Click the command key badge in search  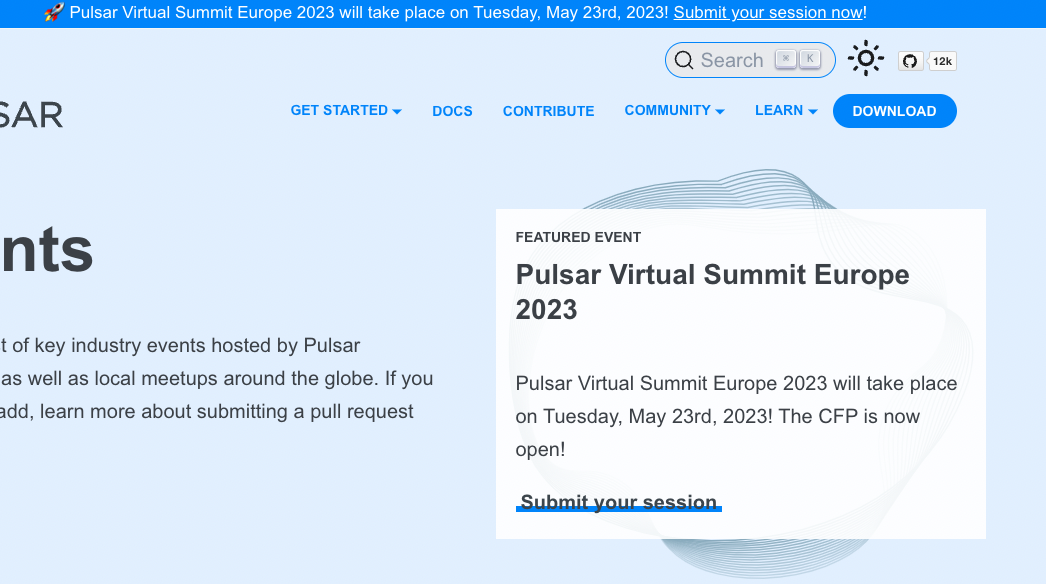786,59
